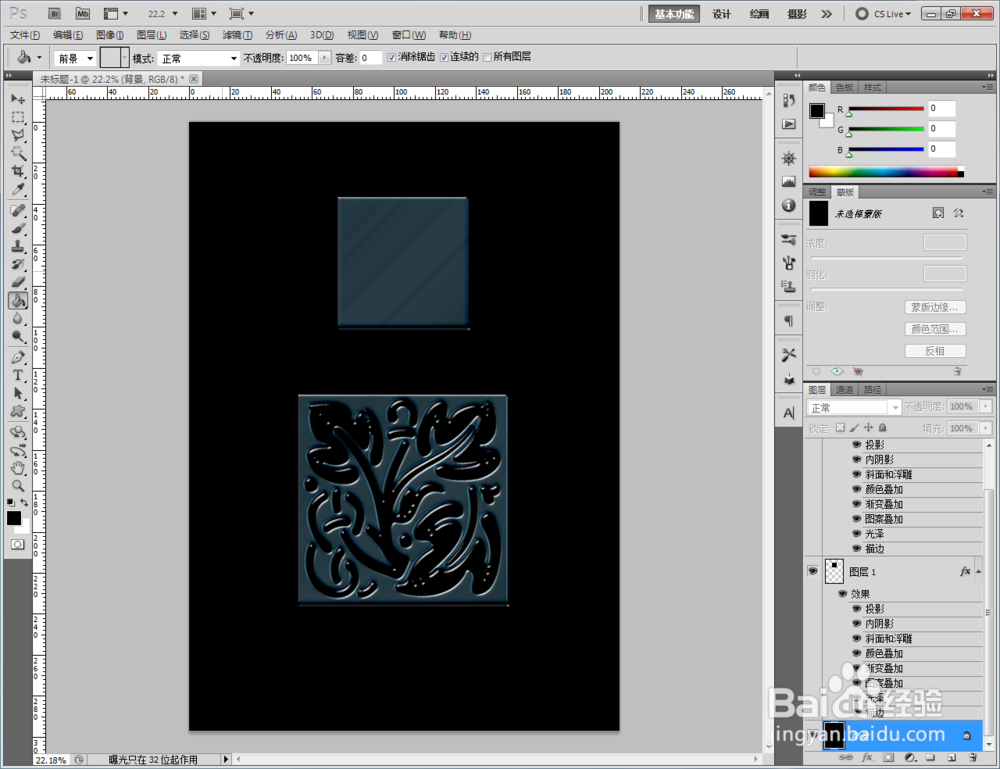Select the Pen tool
This screenshot has height=769, width=1000.
coord(18,357)
